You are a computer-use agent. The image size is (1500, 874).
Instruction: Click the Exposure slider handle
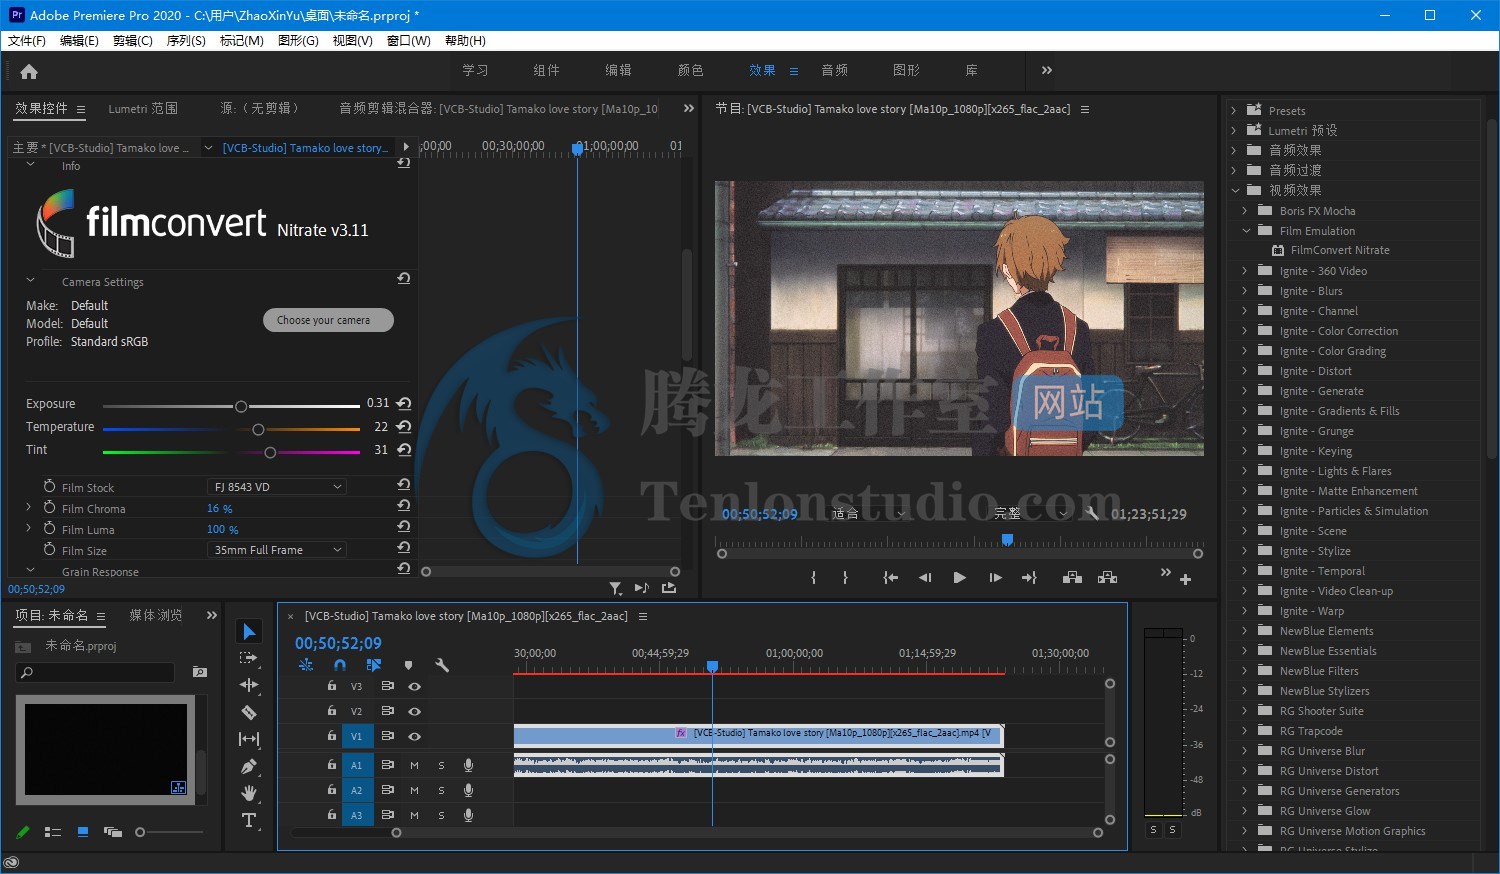coord(241,406)
